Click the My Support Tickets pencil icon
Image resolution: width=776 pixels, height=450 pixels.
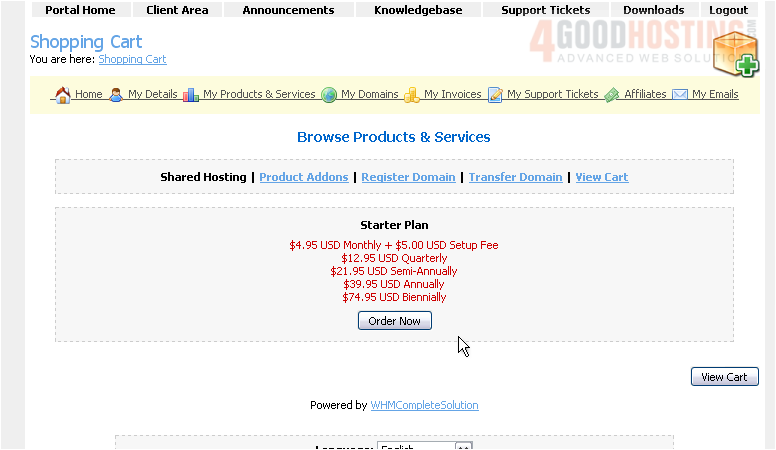[x=495, y=95]
